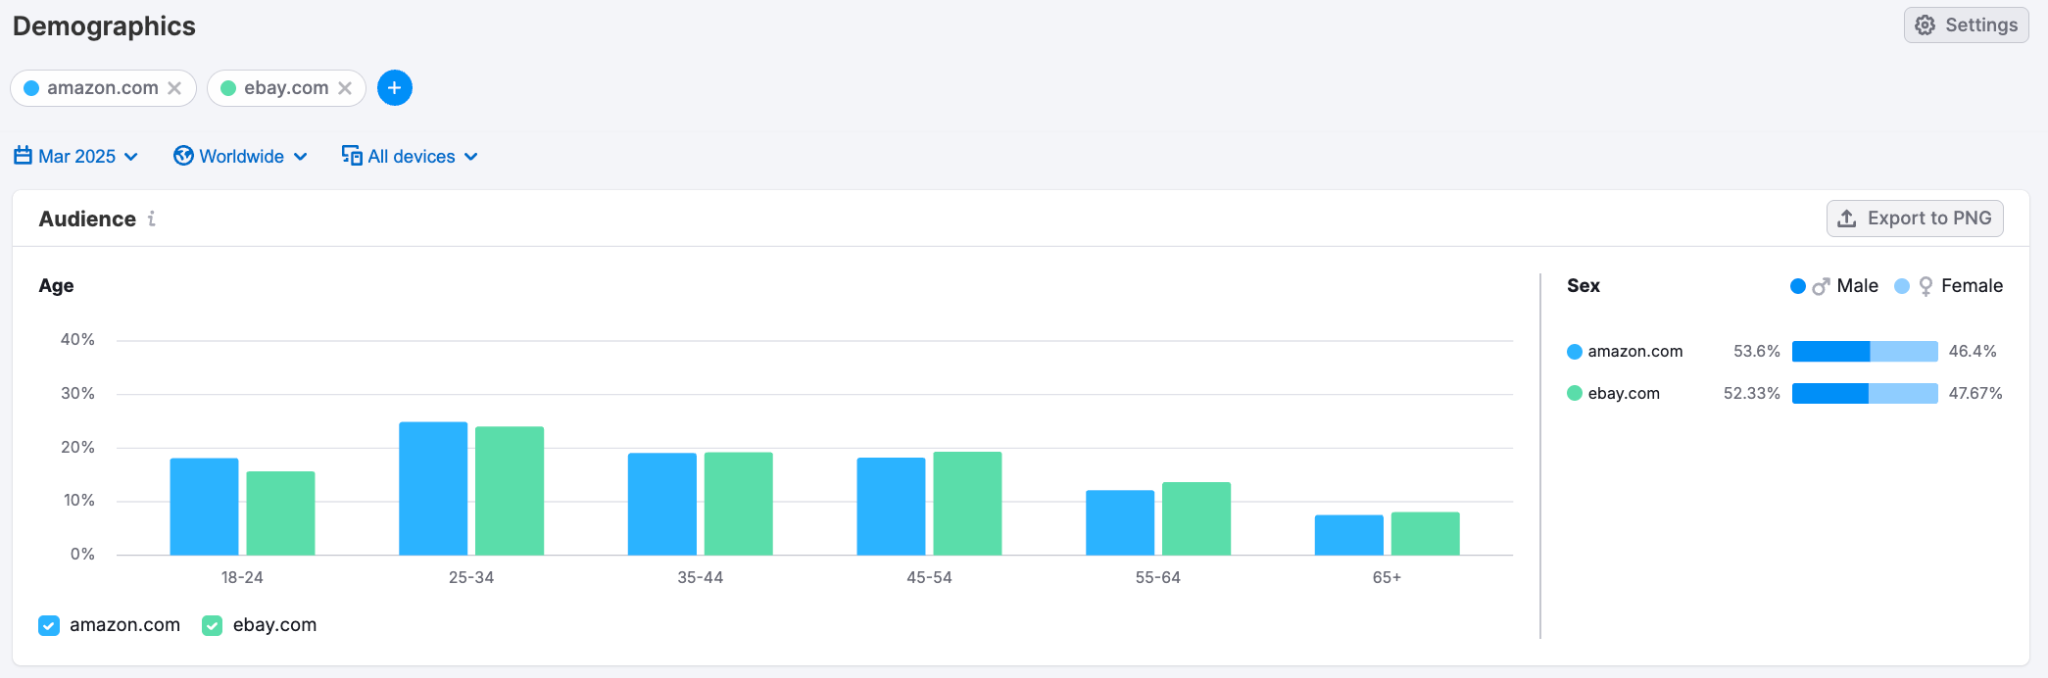Click the Audience panel title

87,218
